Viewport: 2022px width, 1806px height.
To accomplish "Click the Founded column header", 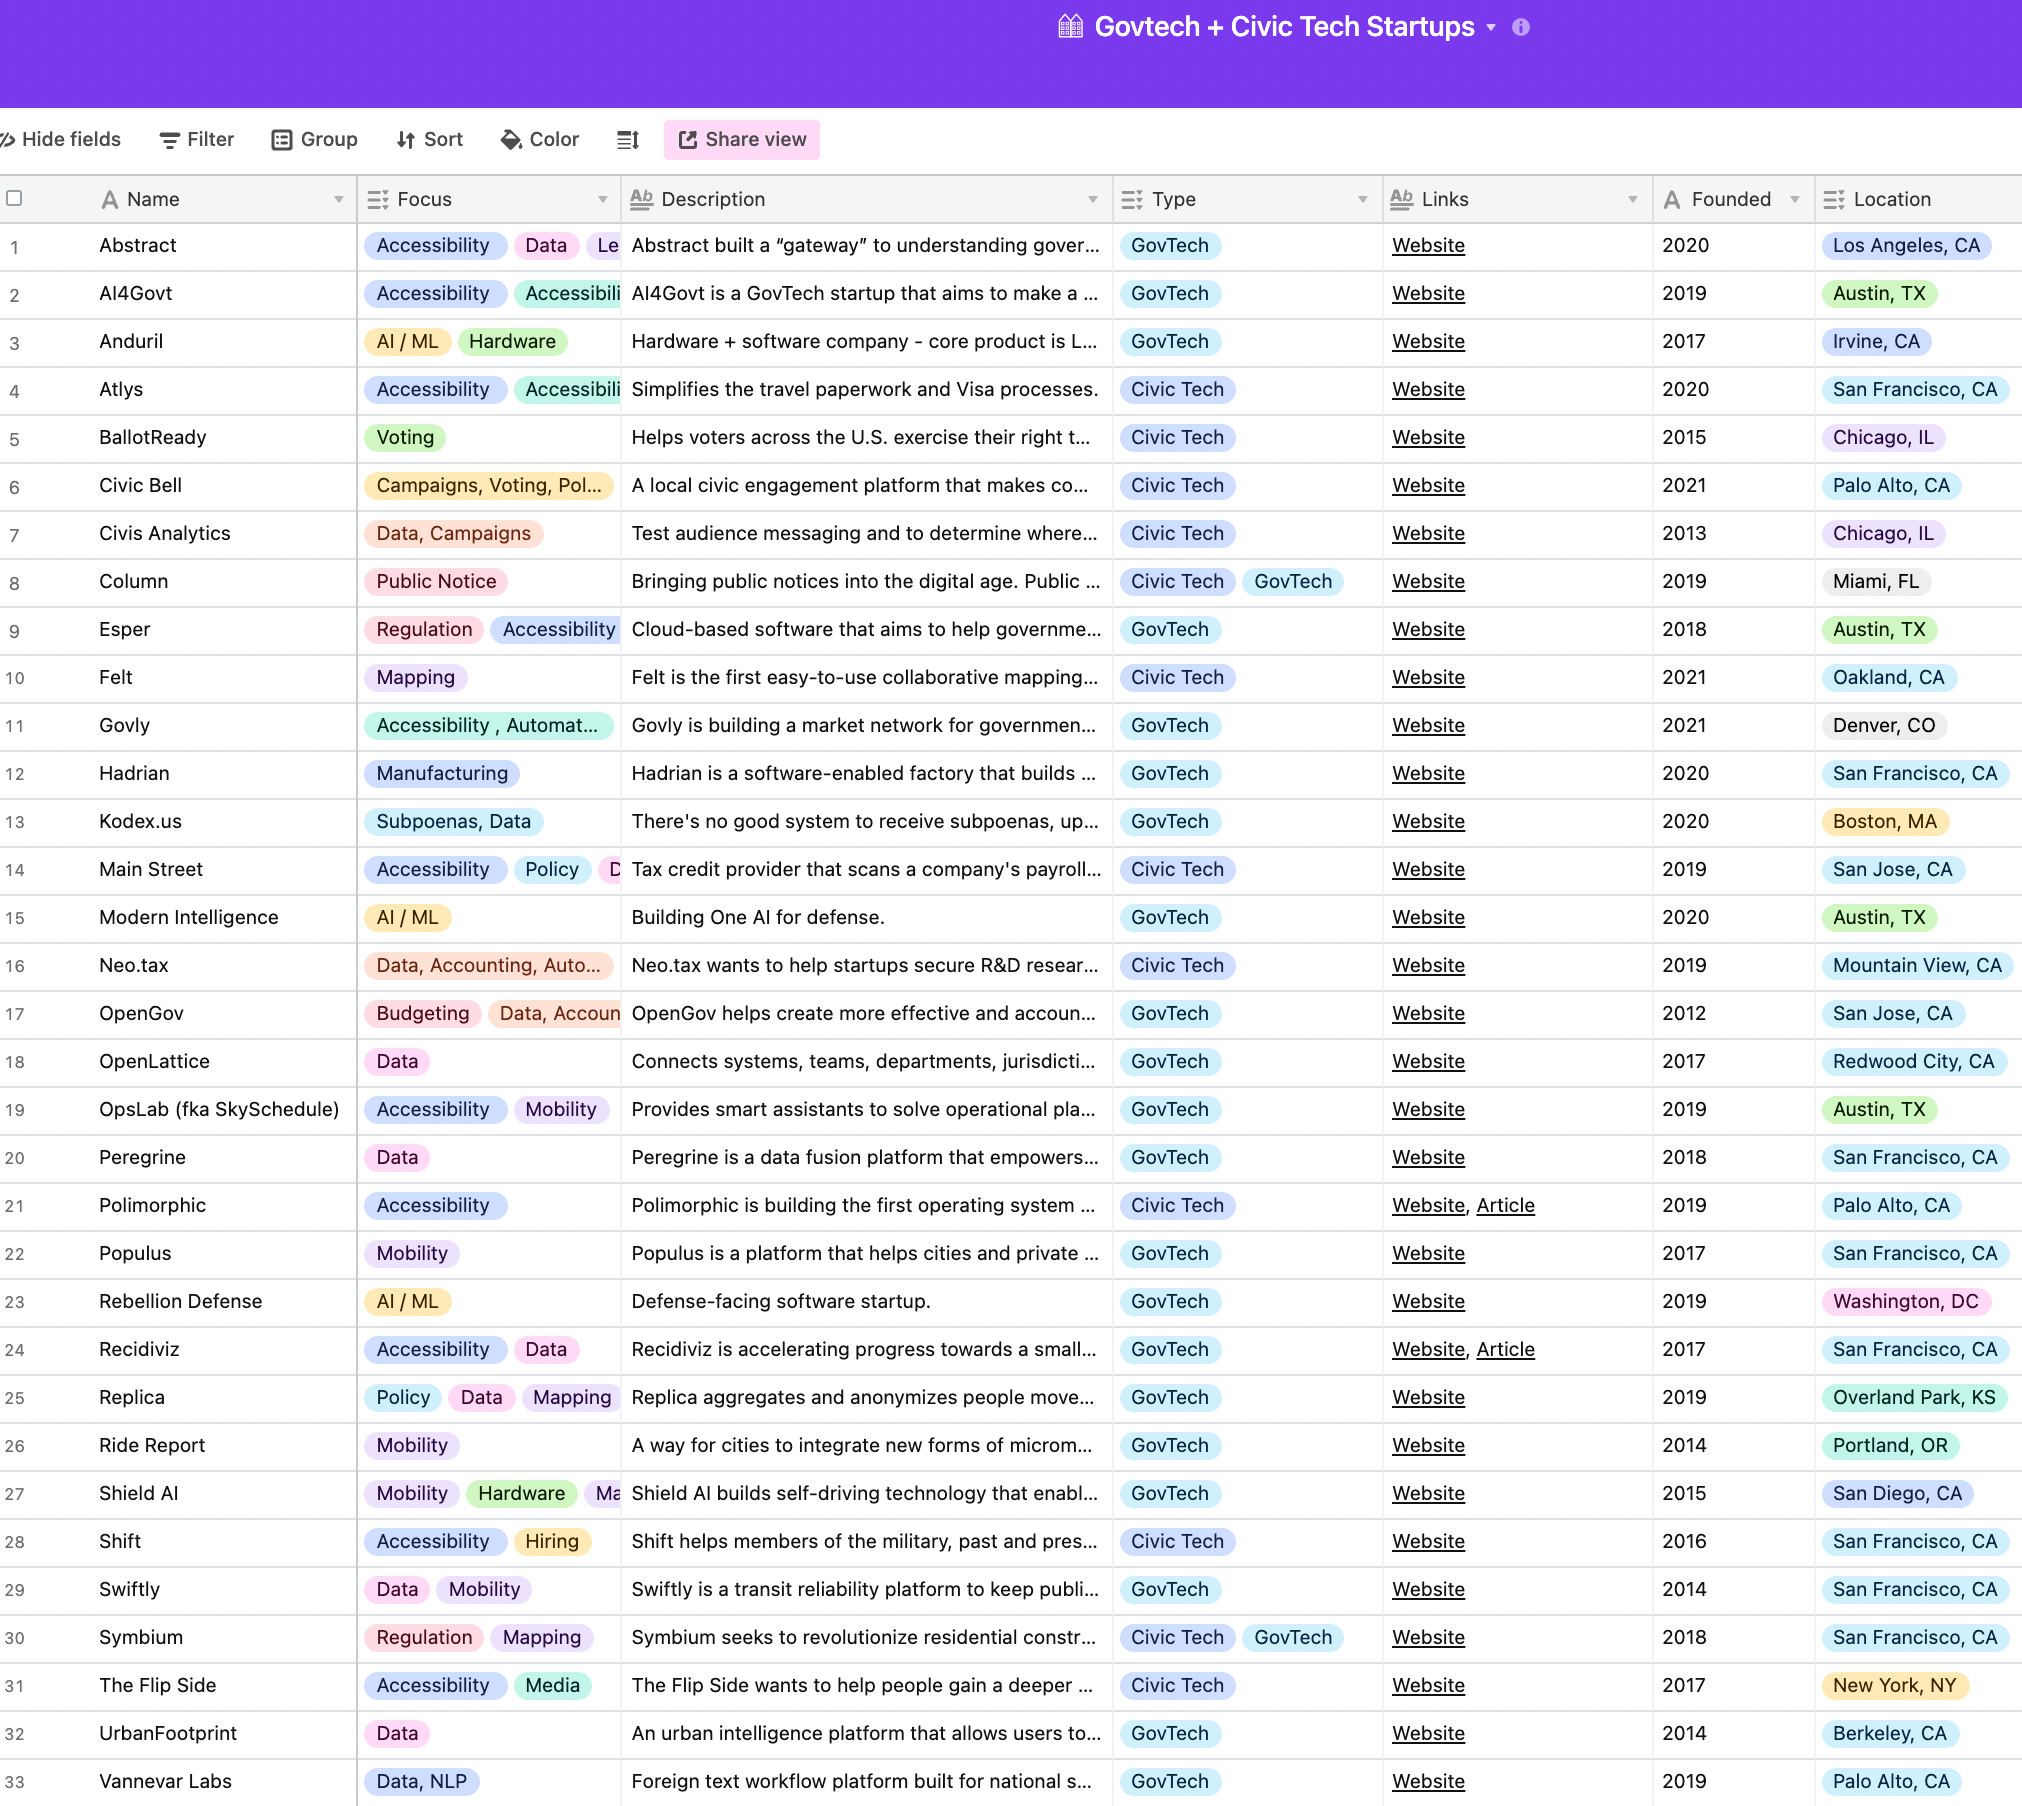I will (1730, 200).
